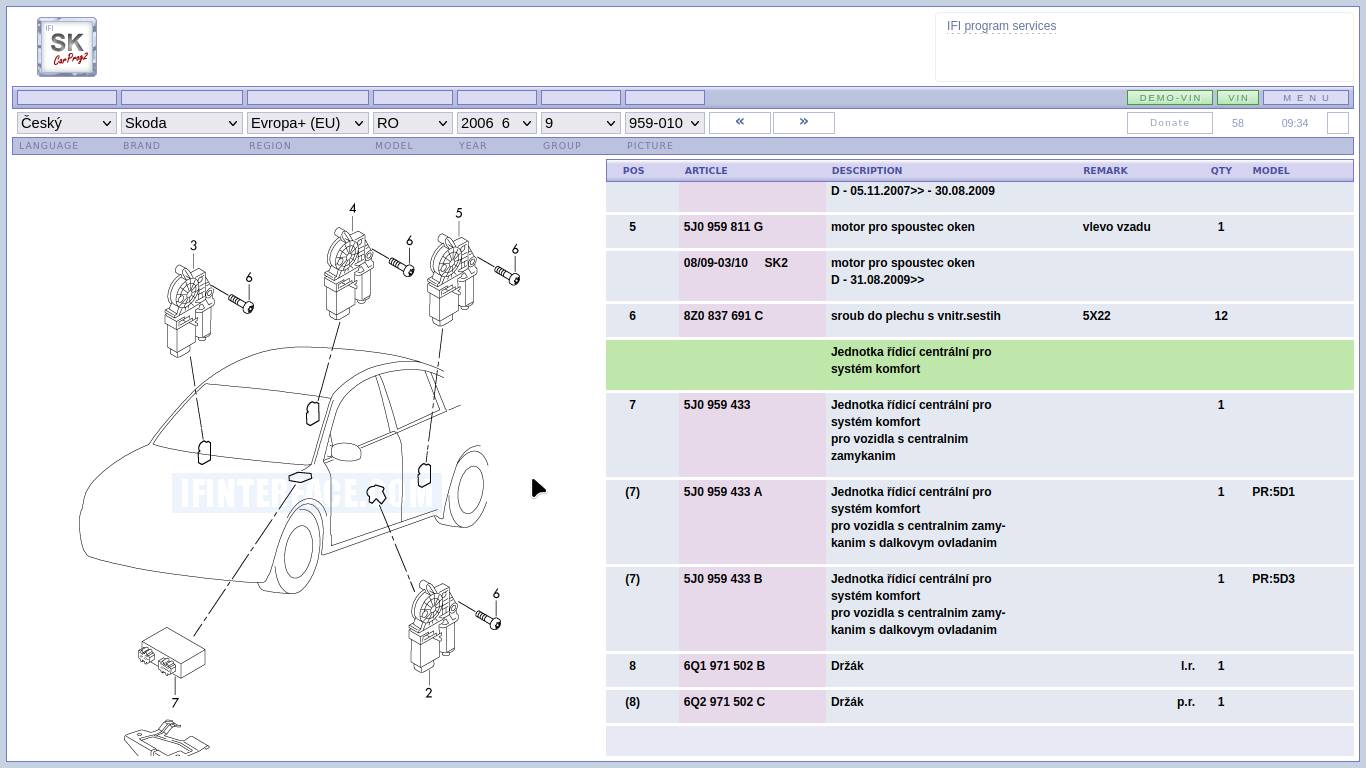This screenshot has width=1366, height=768.
Task: Click the MODEL column header
Action: click(x=1271, y=171)
